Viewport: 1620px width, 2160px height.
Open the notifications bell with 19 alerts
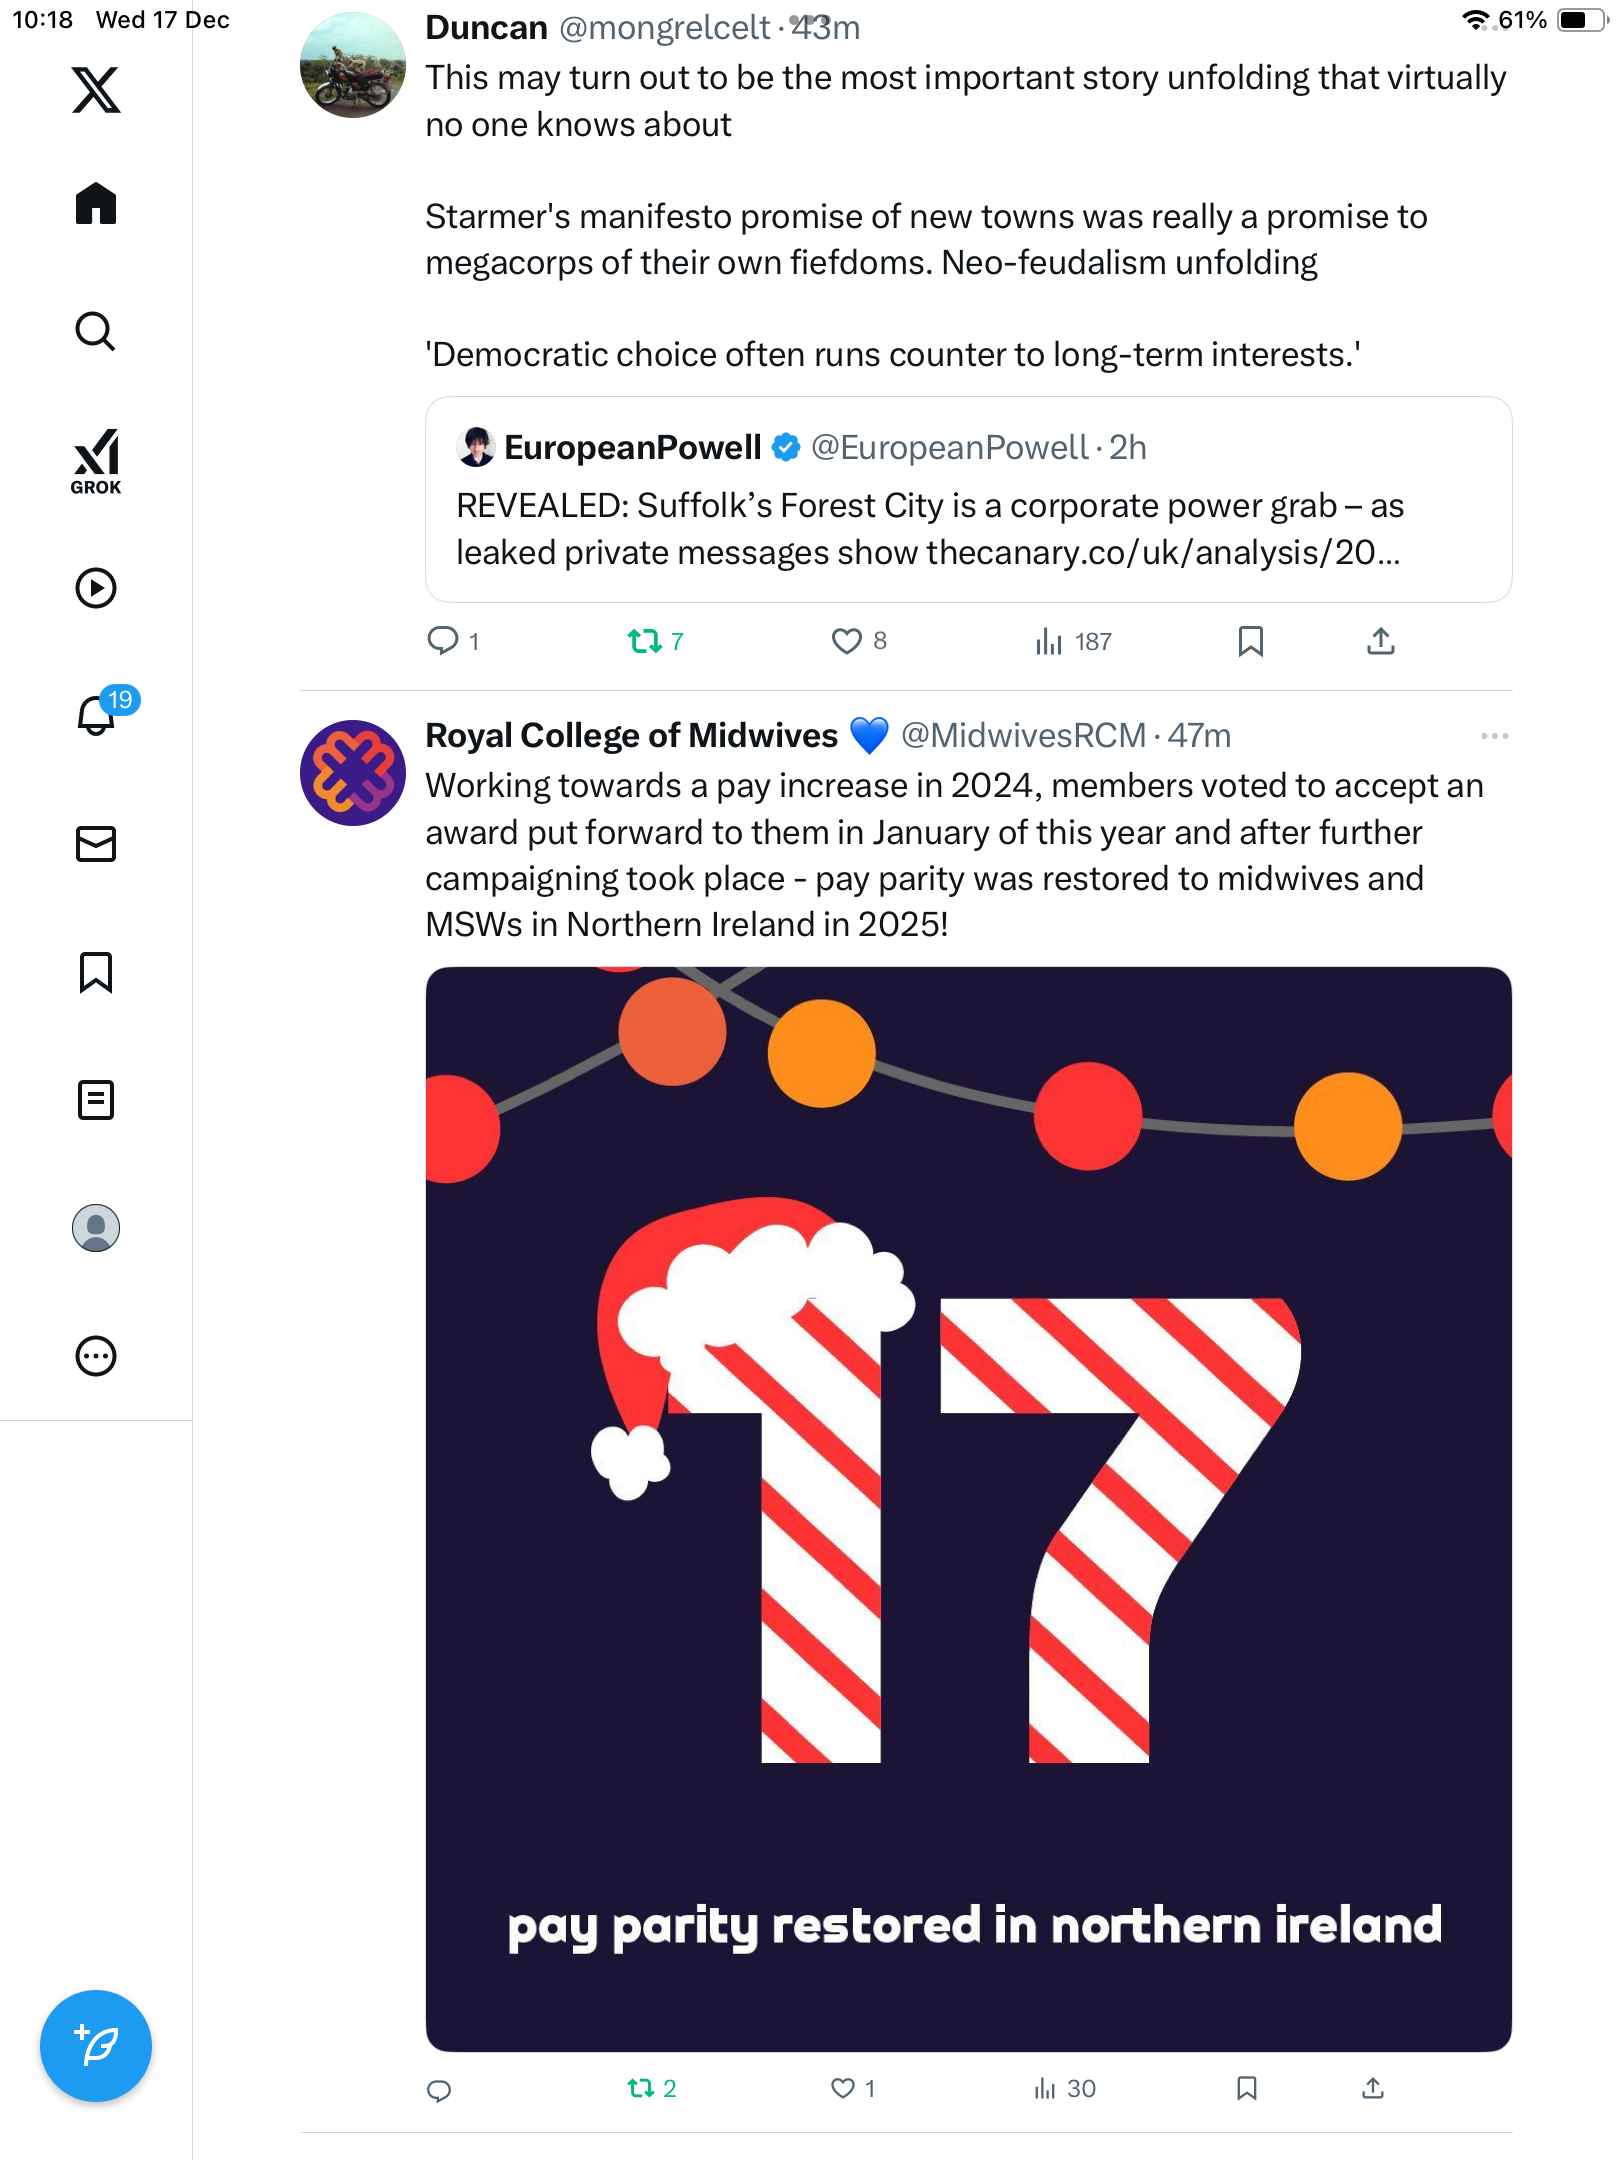98,715
